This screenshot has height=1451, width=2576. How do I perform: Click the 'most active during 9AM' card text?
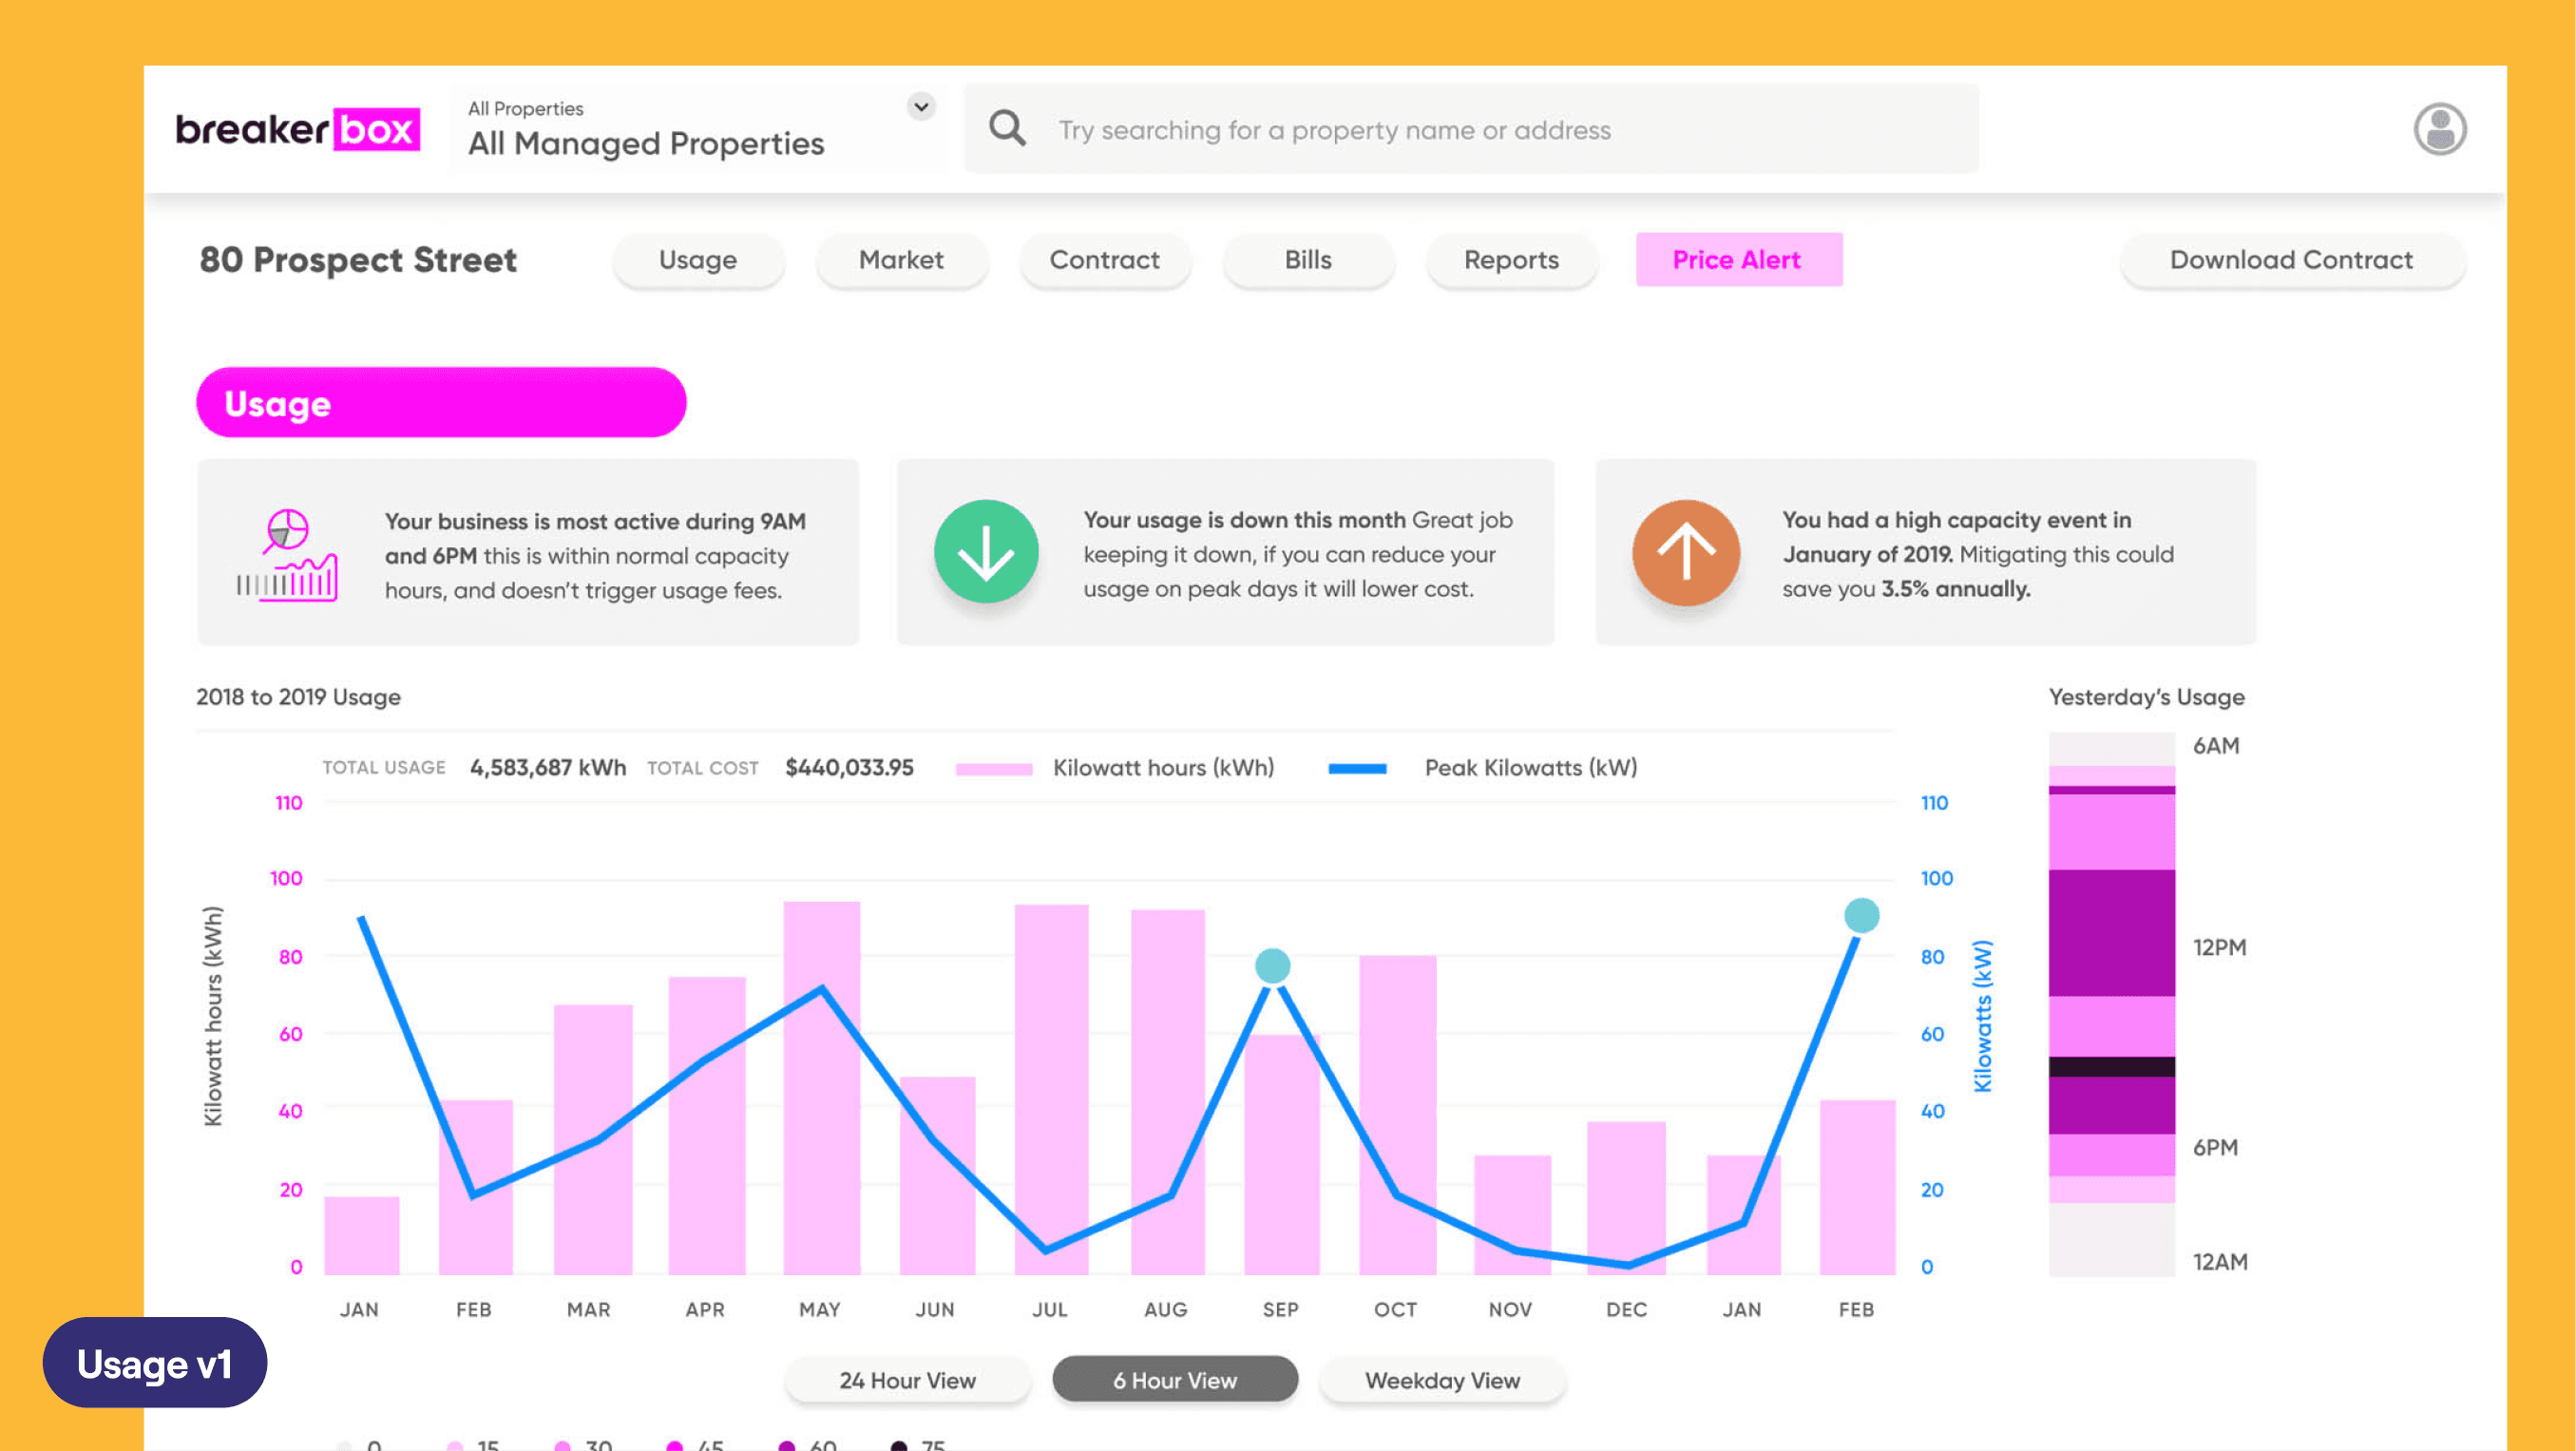click(x=595, y=556)
